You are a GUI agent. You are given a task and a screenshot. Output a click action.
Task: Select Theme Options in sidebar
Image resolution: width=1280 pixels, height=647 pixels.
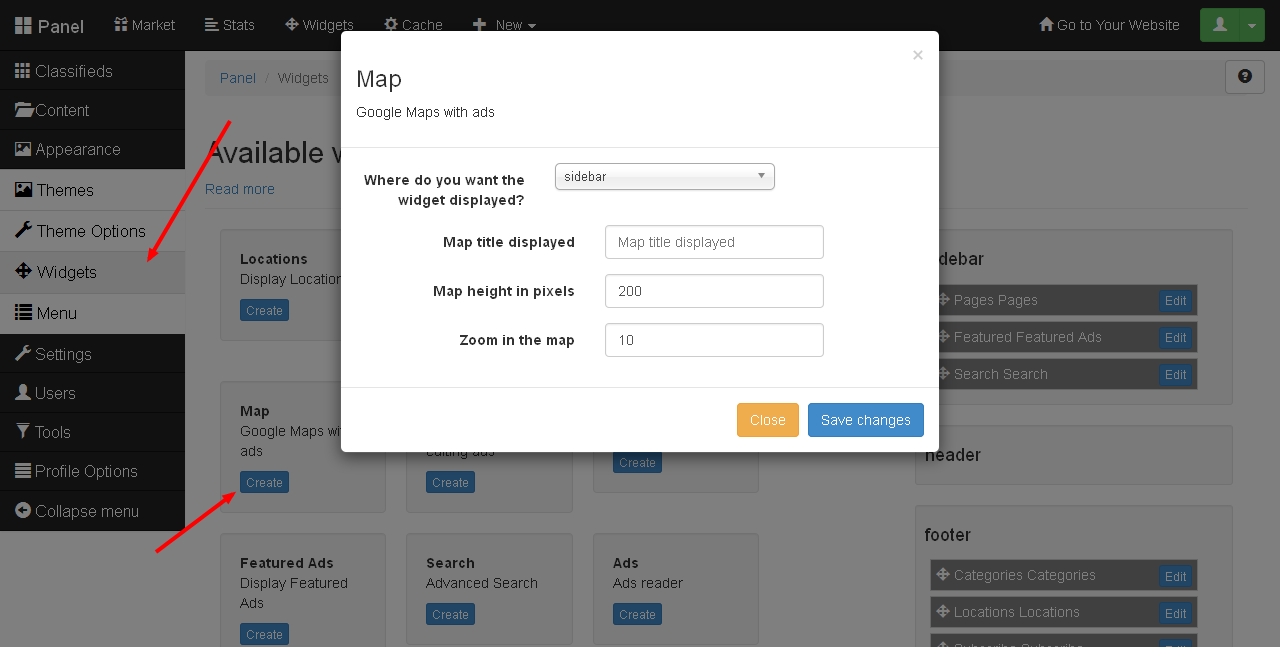pos(92,231)
